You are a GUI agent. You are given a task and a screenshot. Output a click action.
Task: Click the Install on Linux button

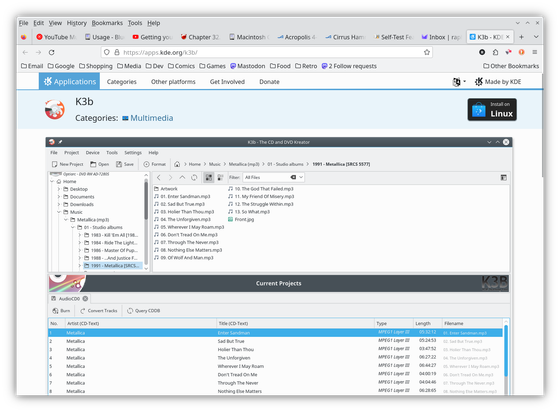pyautogui.click(x=492, y=110)
